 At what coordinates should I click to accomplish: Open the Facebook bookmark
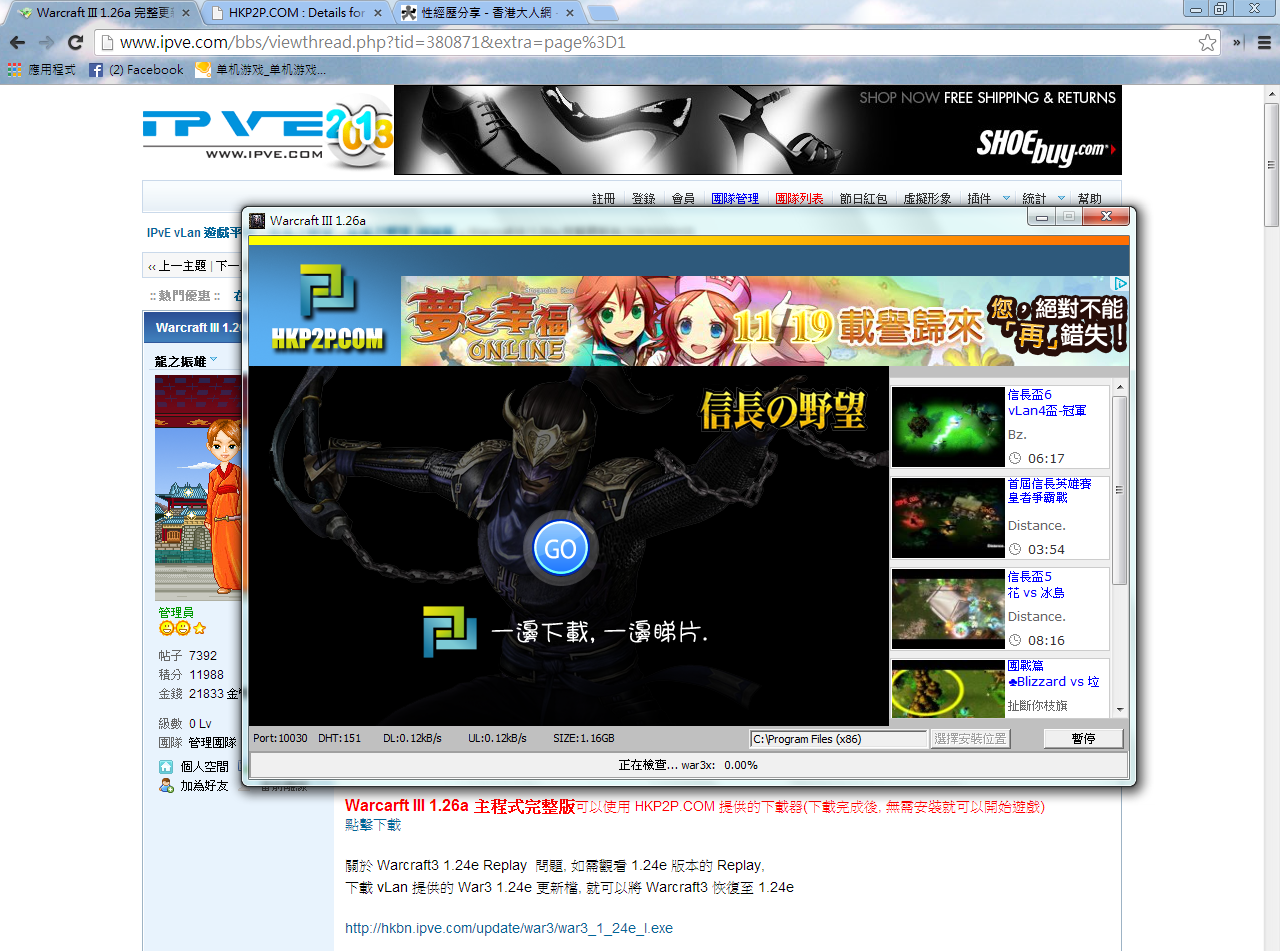[x=136, y=70]
